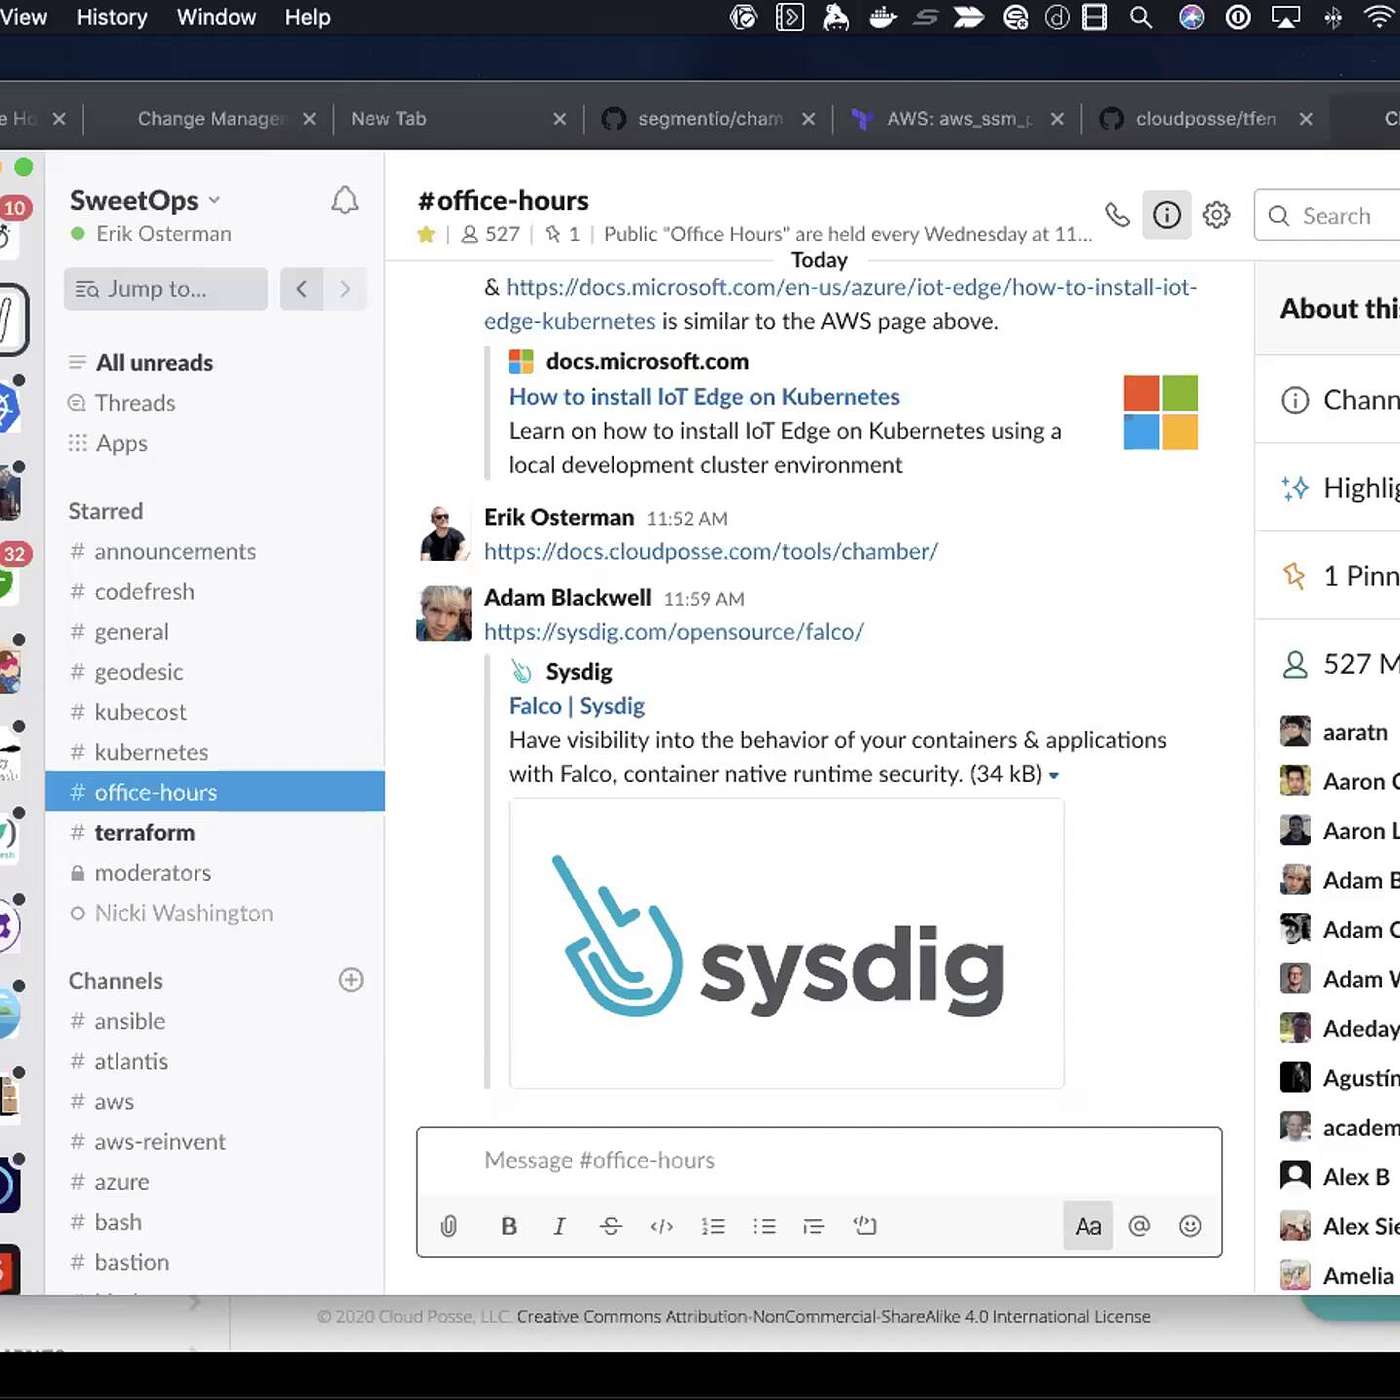Open direct message with Nicki Washington
This screenshot has width=1400, height=1400.
(x=215, y=913)
